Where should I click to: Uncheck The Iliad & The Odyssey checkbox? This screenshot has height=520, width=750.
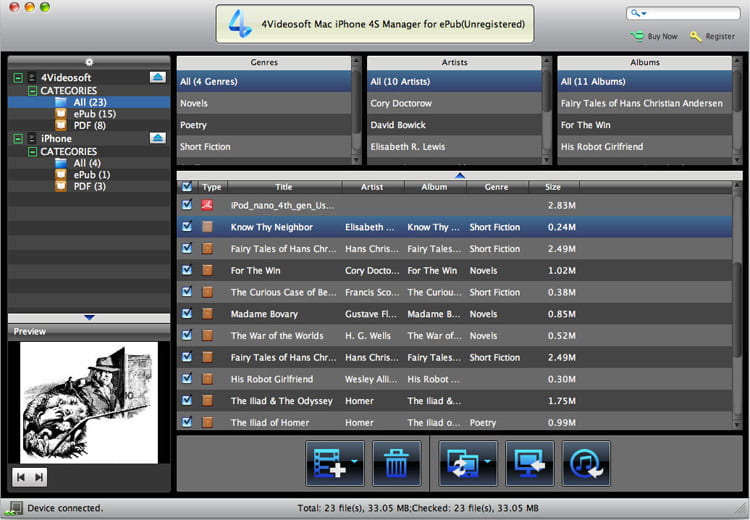click(187, 400)
